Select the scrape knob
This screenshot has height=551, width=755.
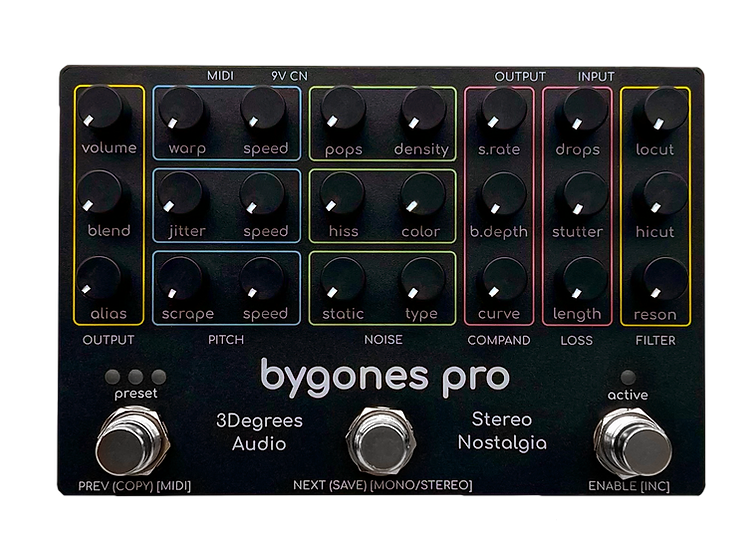pyautogui.click(x=180, y=278)
